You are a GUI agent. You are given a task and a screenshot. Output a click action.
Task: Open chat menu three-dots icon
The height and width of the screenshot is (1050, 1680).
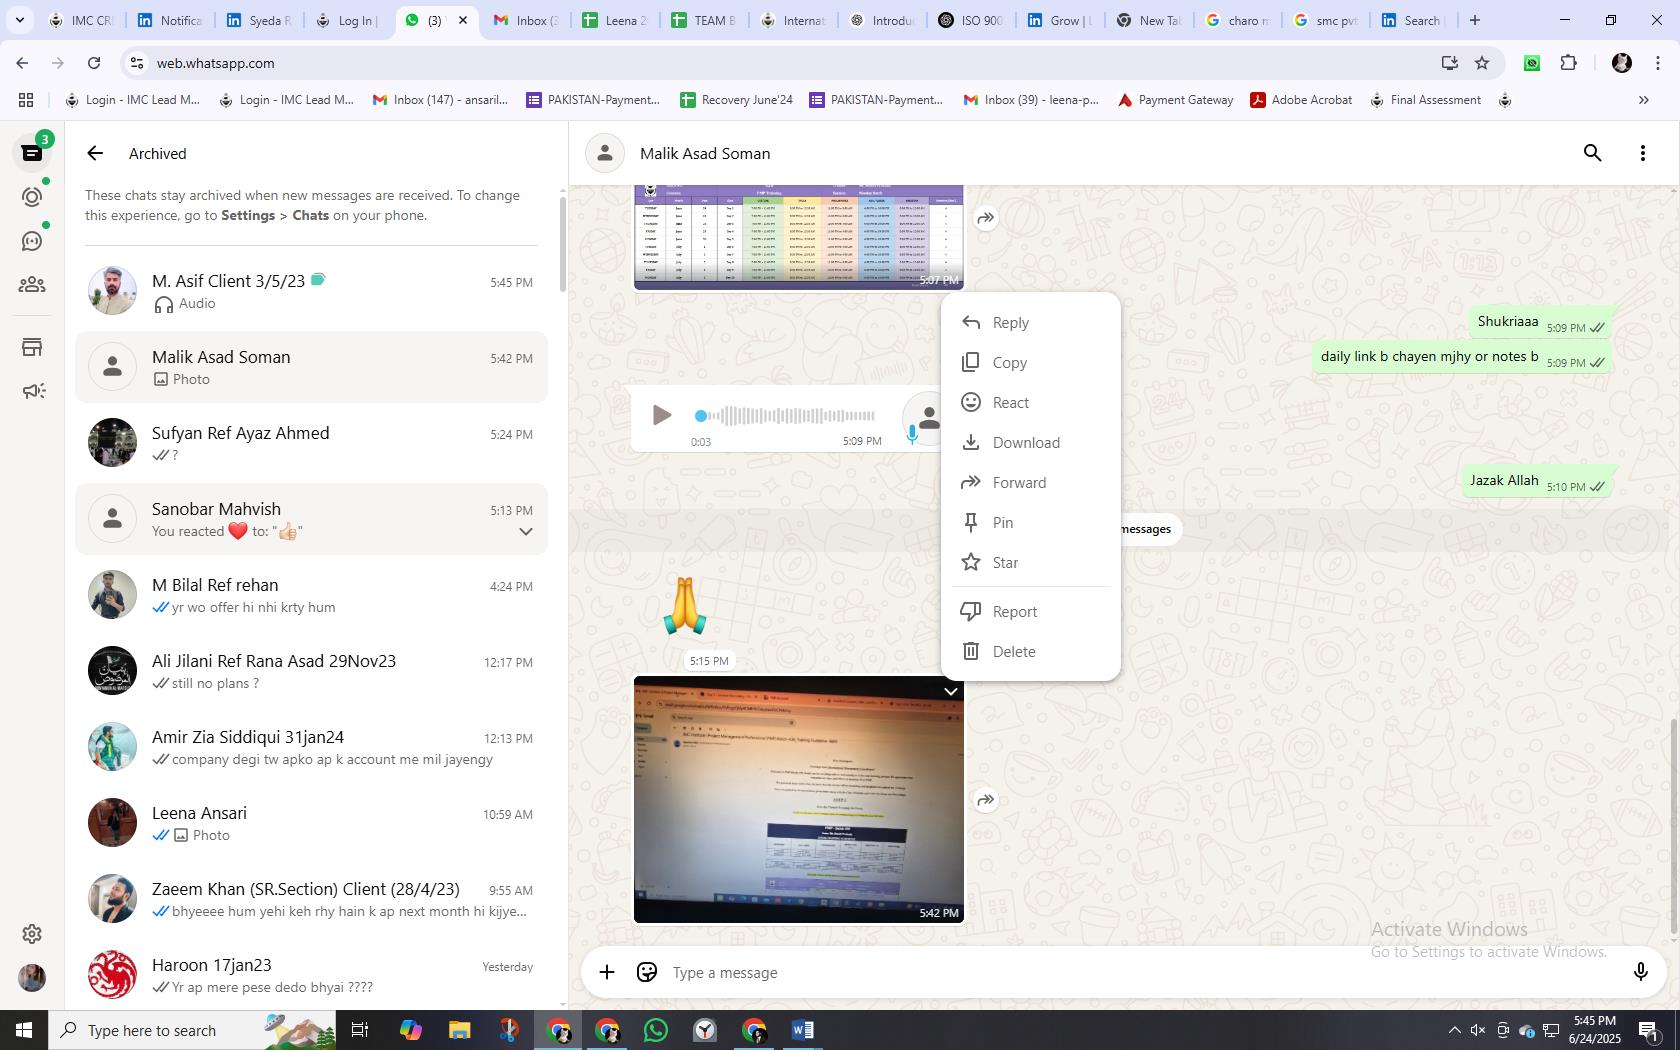pyautogui.click(x=1642, y=153)
